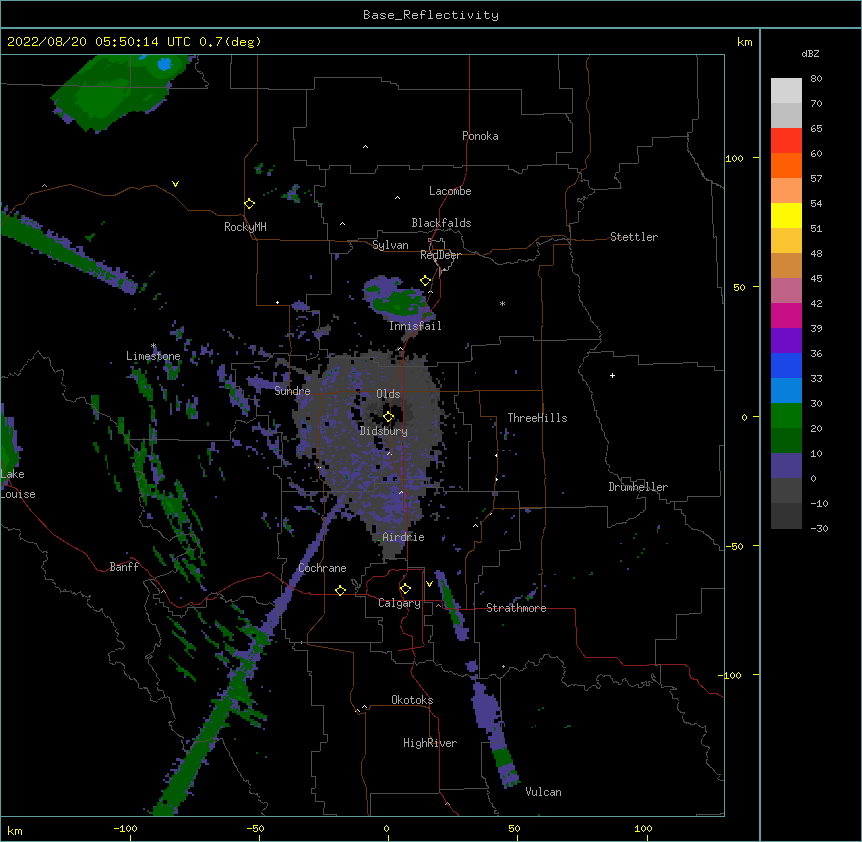Click the yellow diamond marker near RockyMH
The height and width of the screenshot is (842, 862).
(x=250, y=204)
